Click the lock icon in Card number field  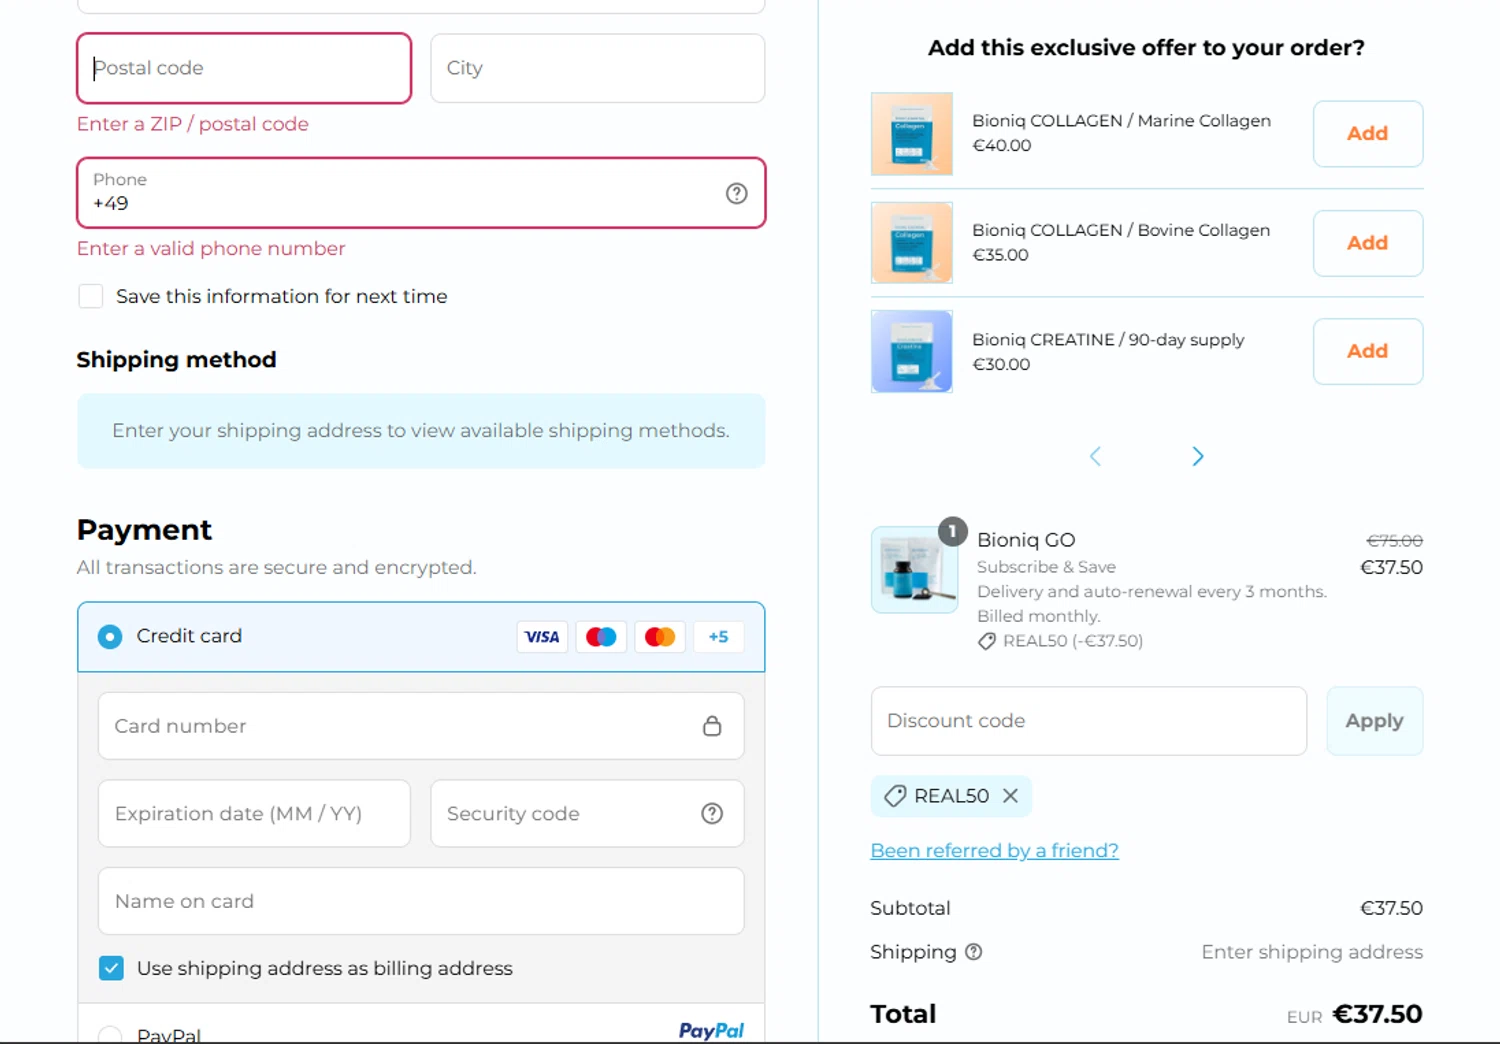click(x=712, y=726)
